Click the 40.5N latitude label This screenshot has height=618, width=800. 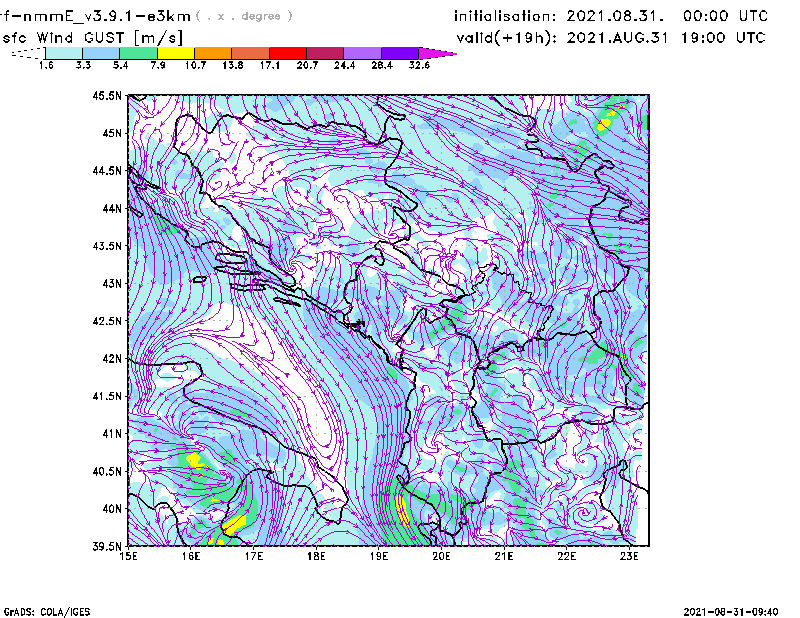pos(107,471)
